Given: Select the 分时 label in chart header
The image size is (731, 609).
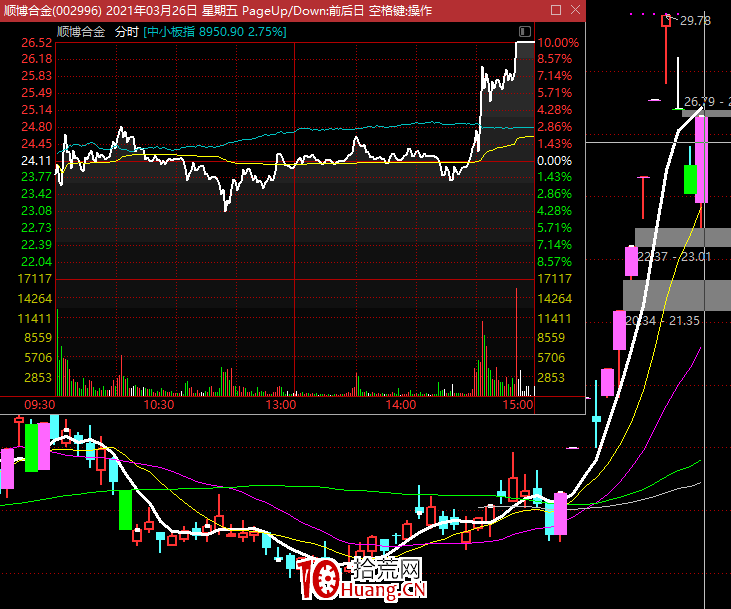Looking at the screenshot, I should pyautogui.click(x=127, y=32).
